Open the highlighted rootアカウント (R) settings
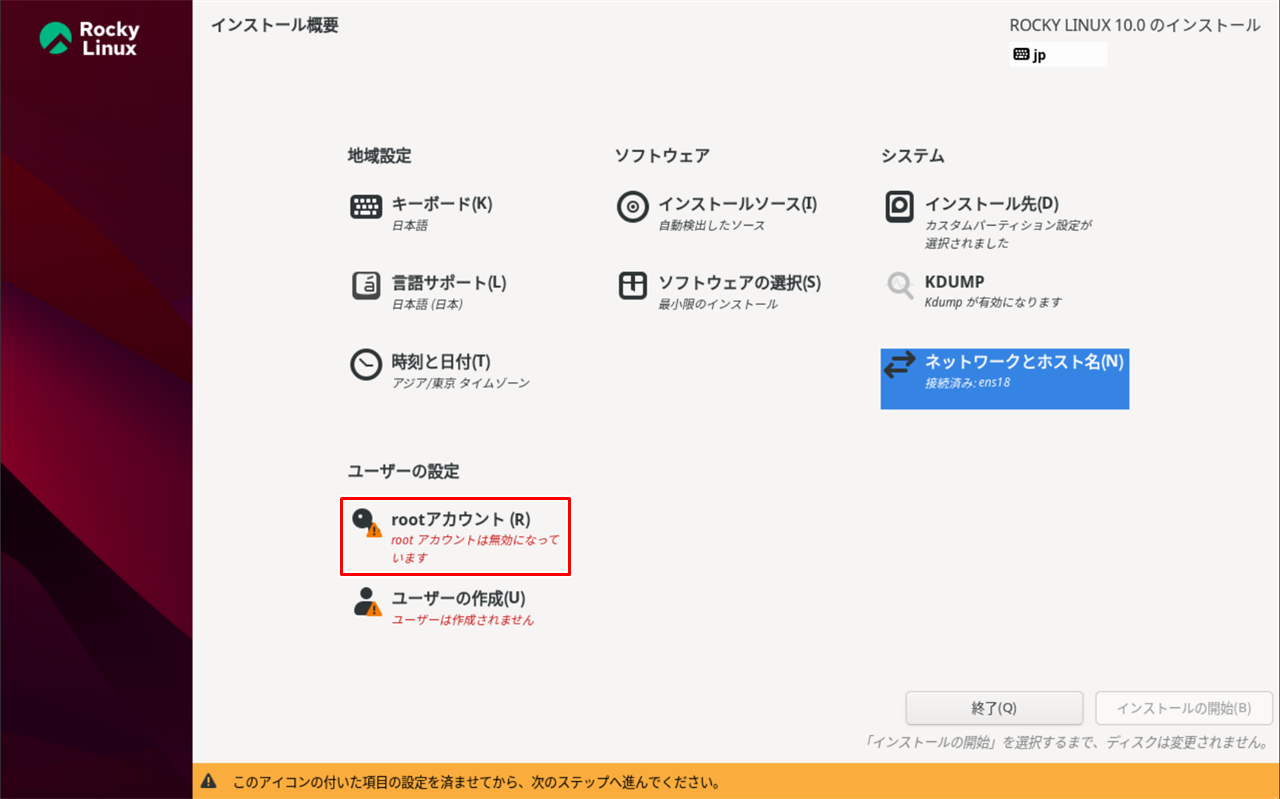The image size is (1280, 799). [455, 536]
